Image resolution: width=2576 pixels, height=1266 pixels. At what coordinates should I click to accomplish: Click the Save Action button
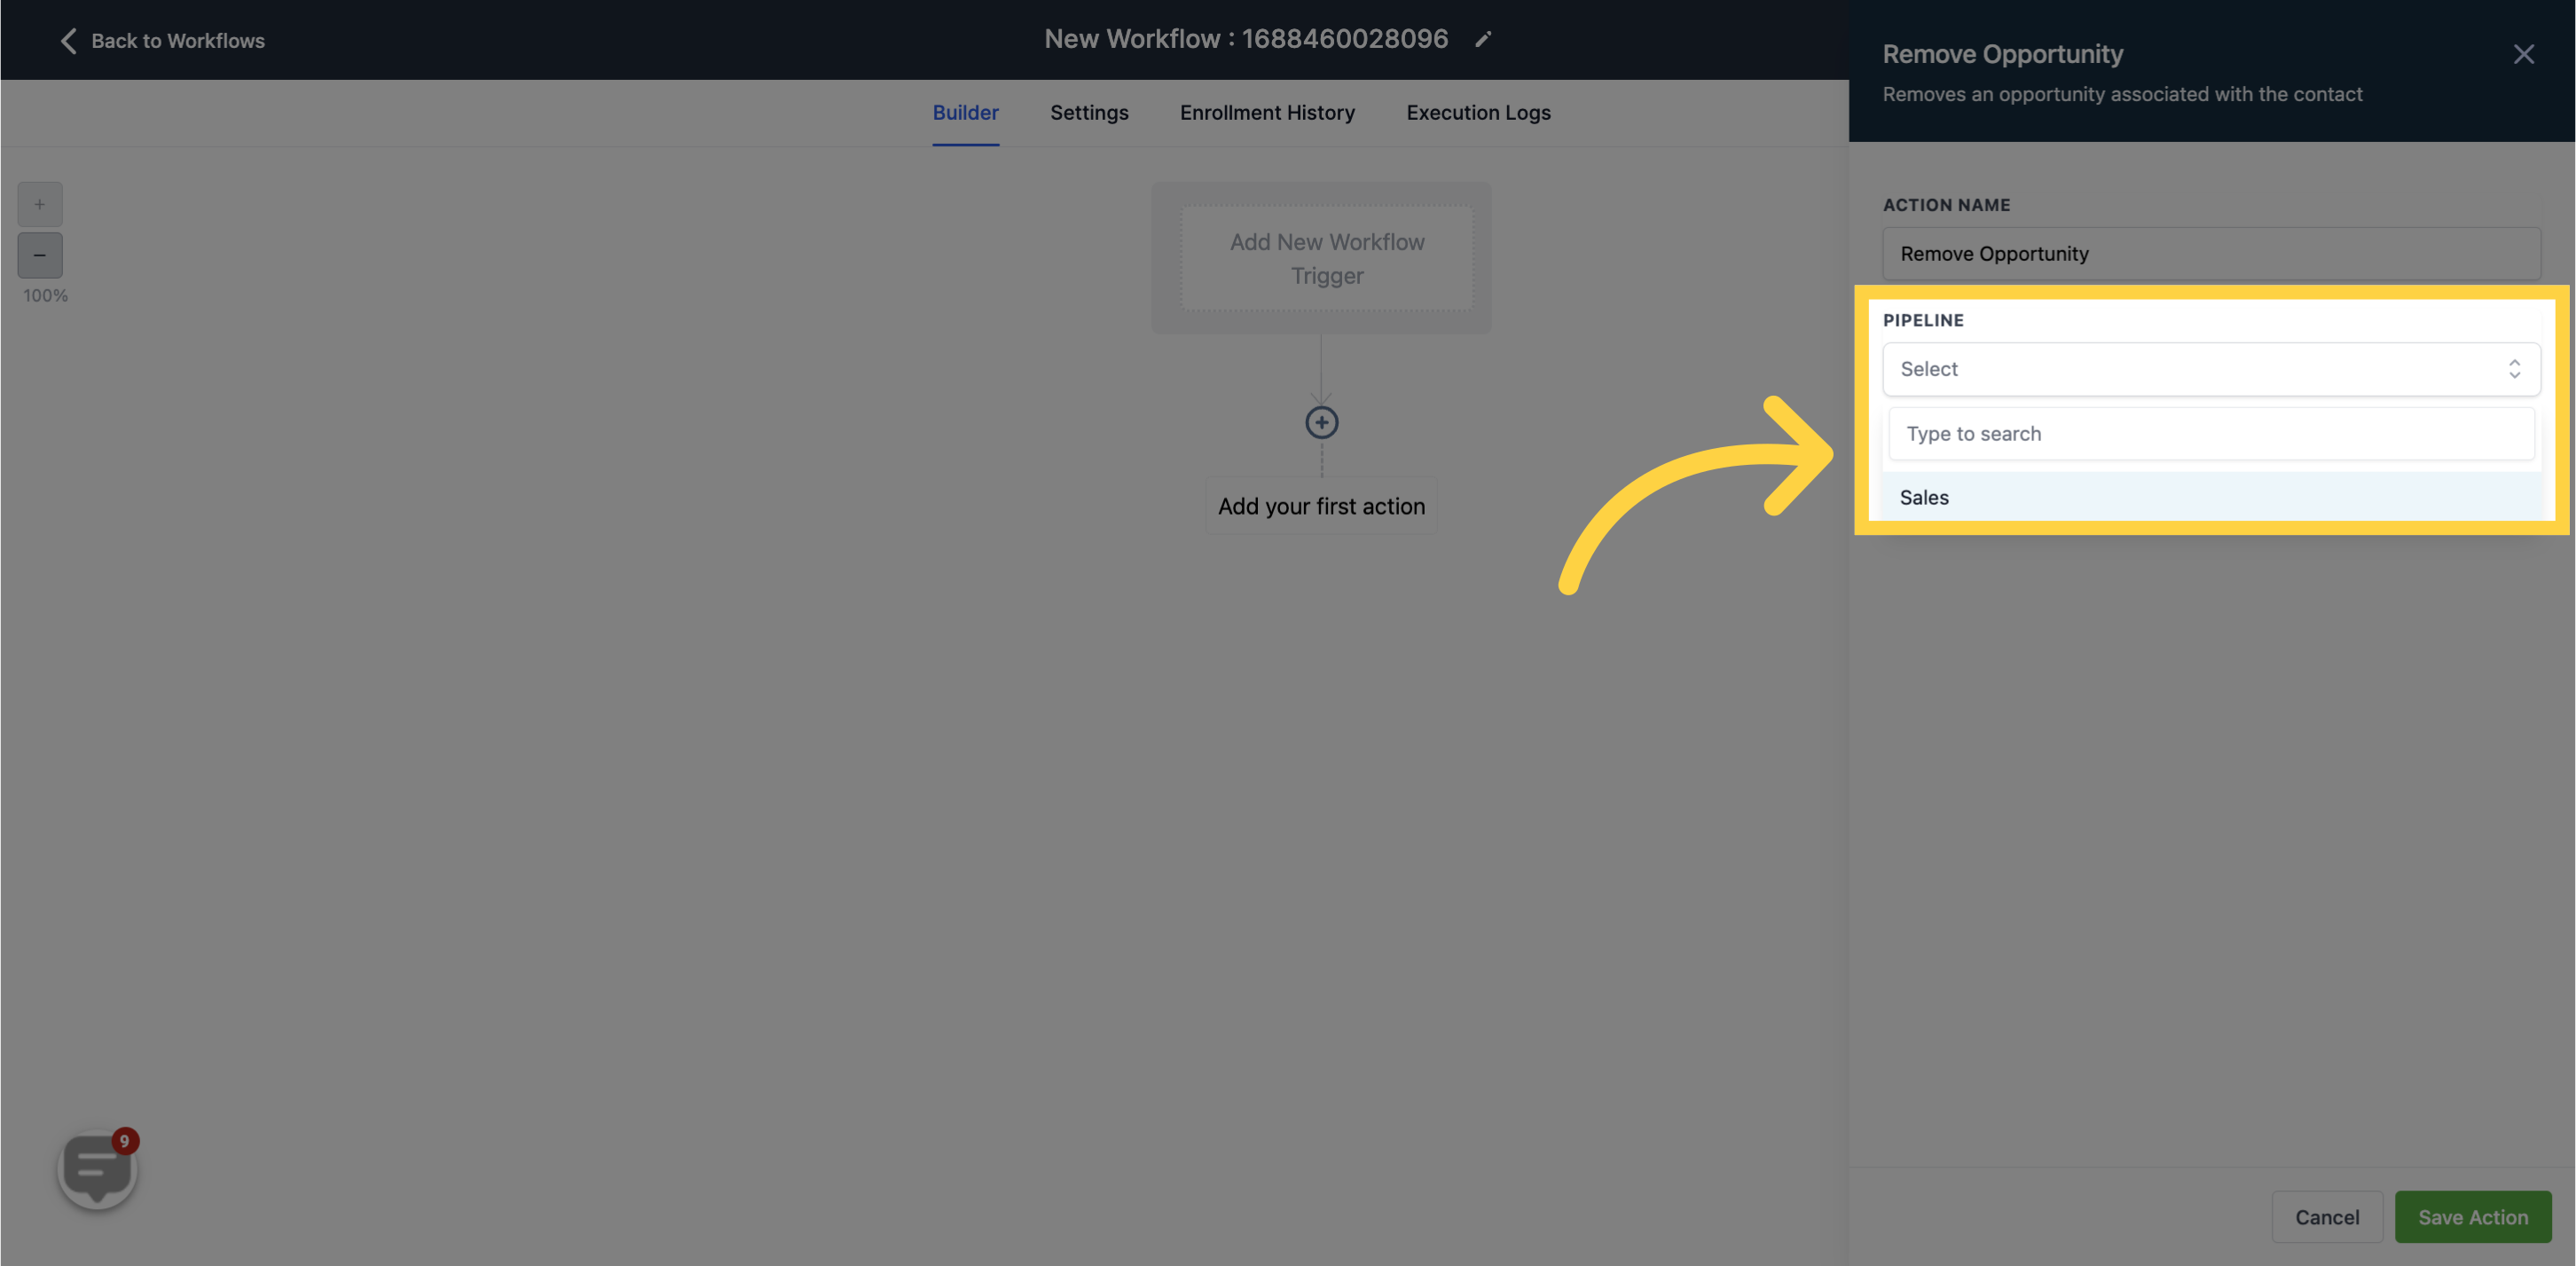(2472, 1215)
